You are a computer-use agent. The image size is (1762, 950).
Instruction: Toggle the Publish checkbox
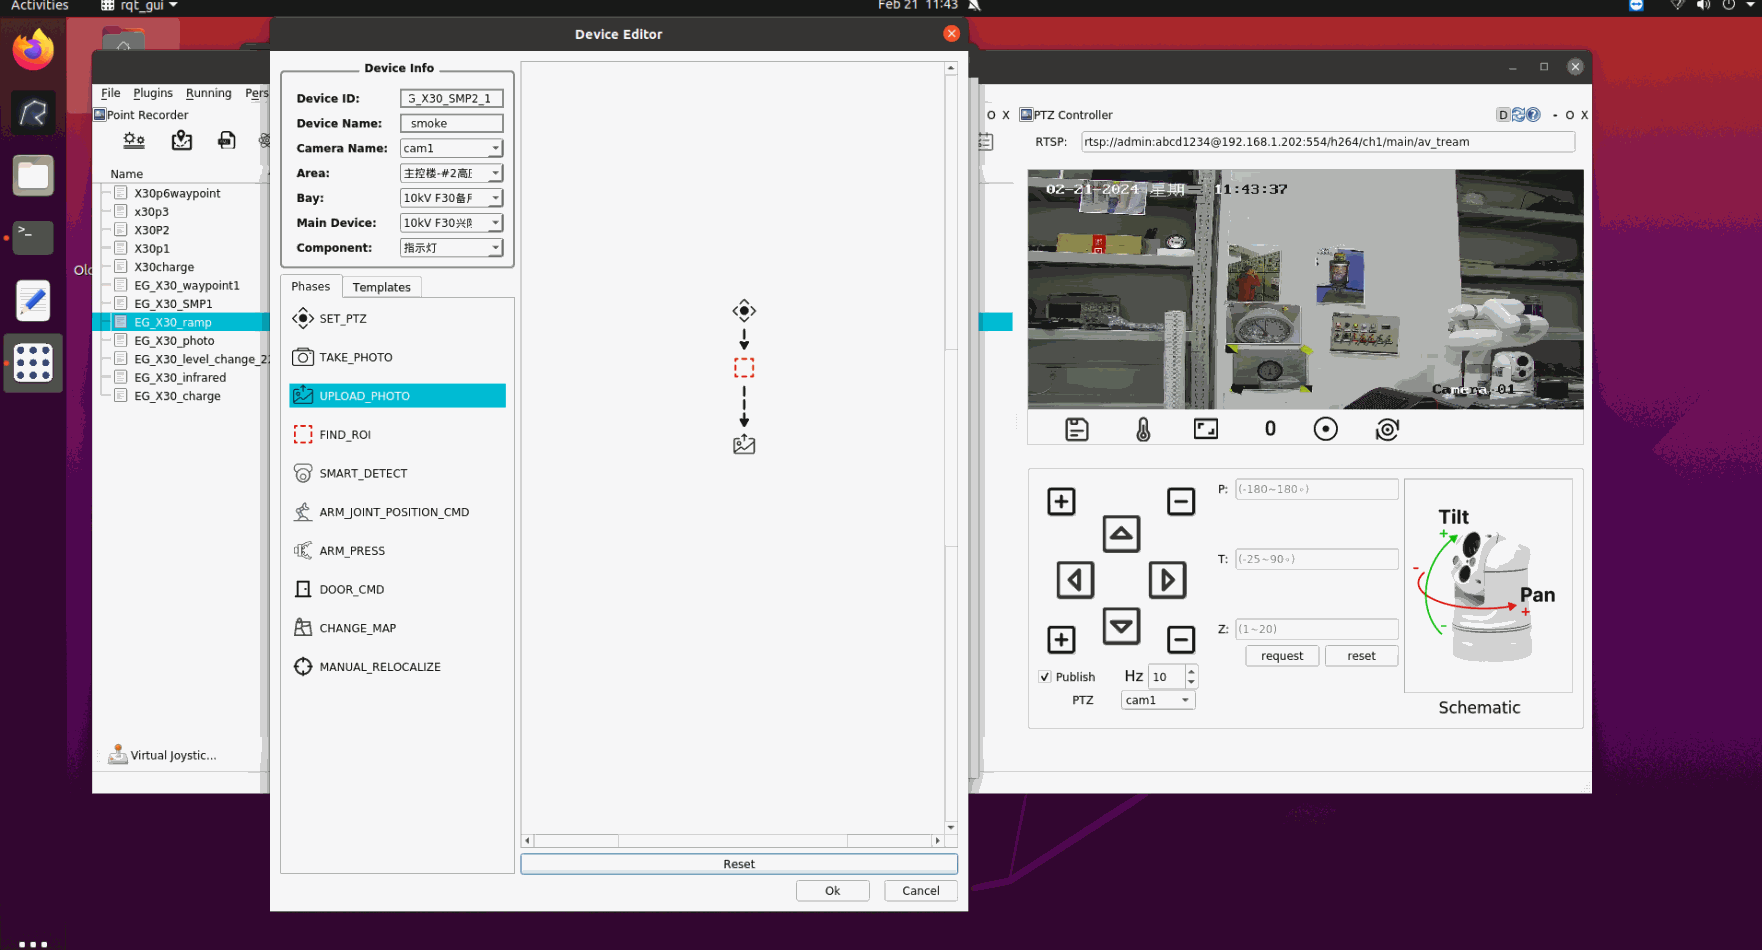(1045, 677)
